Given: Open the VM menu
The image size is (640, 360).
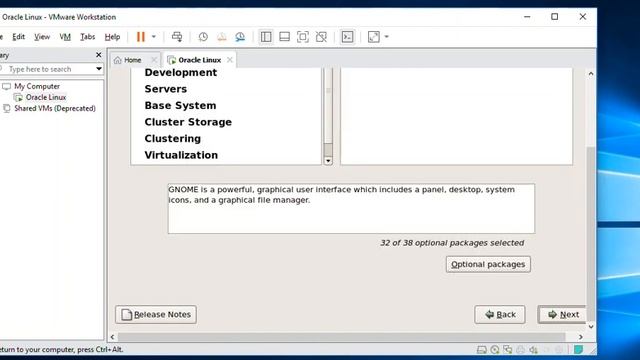Looking at the screenshot, I should pos(65,37).
